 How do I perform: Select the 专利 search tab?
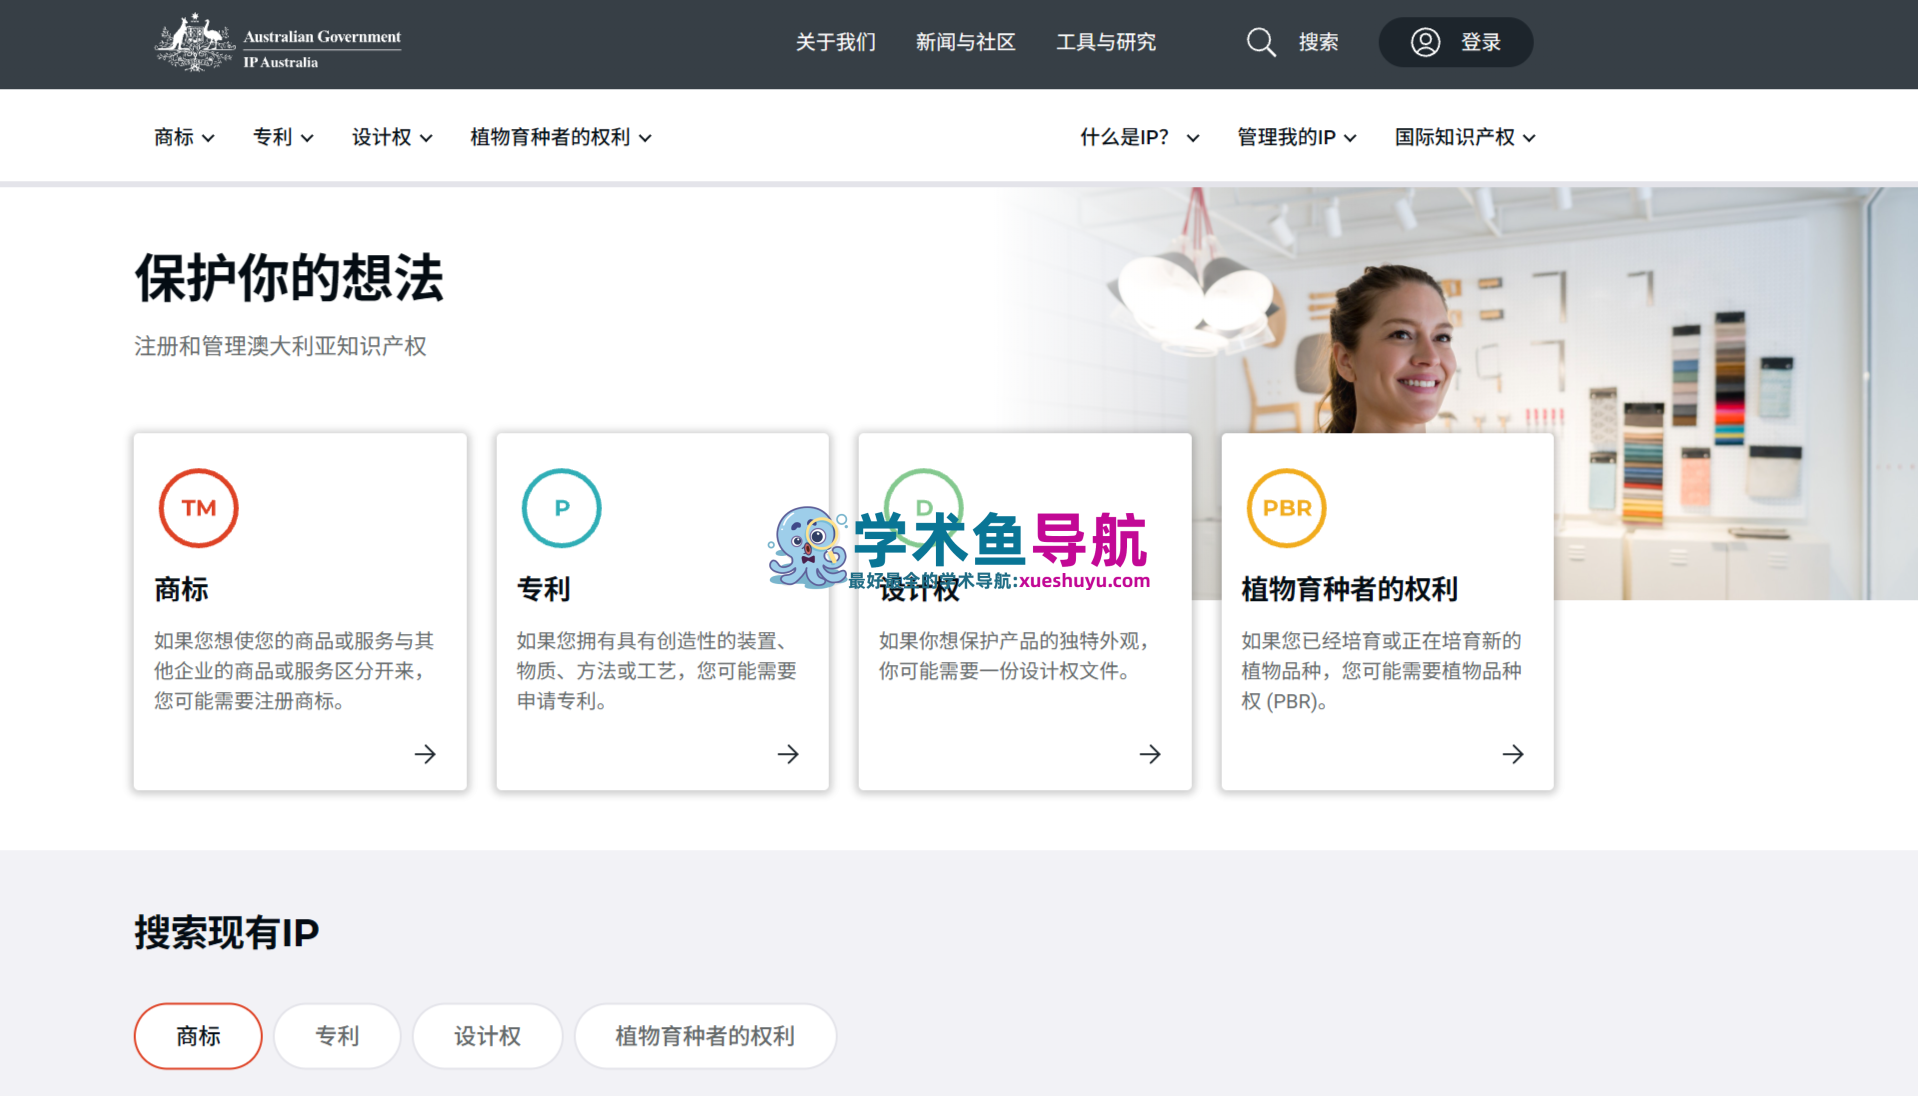pos(337,1036)
